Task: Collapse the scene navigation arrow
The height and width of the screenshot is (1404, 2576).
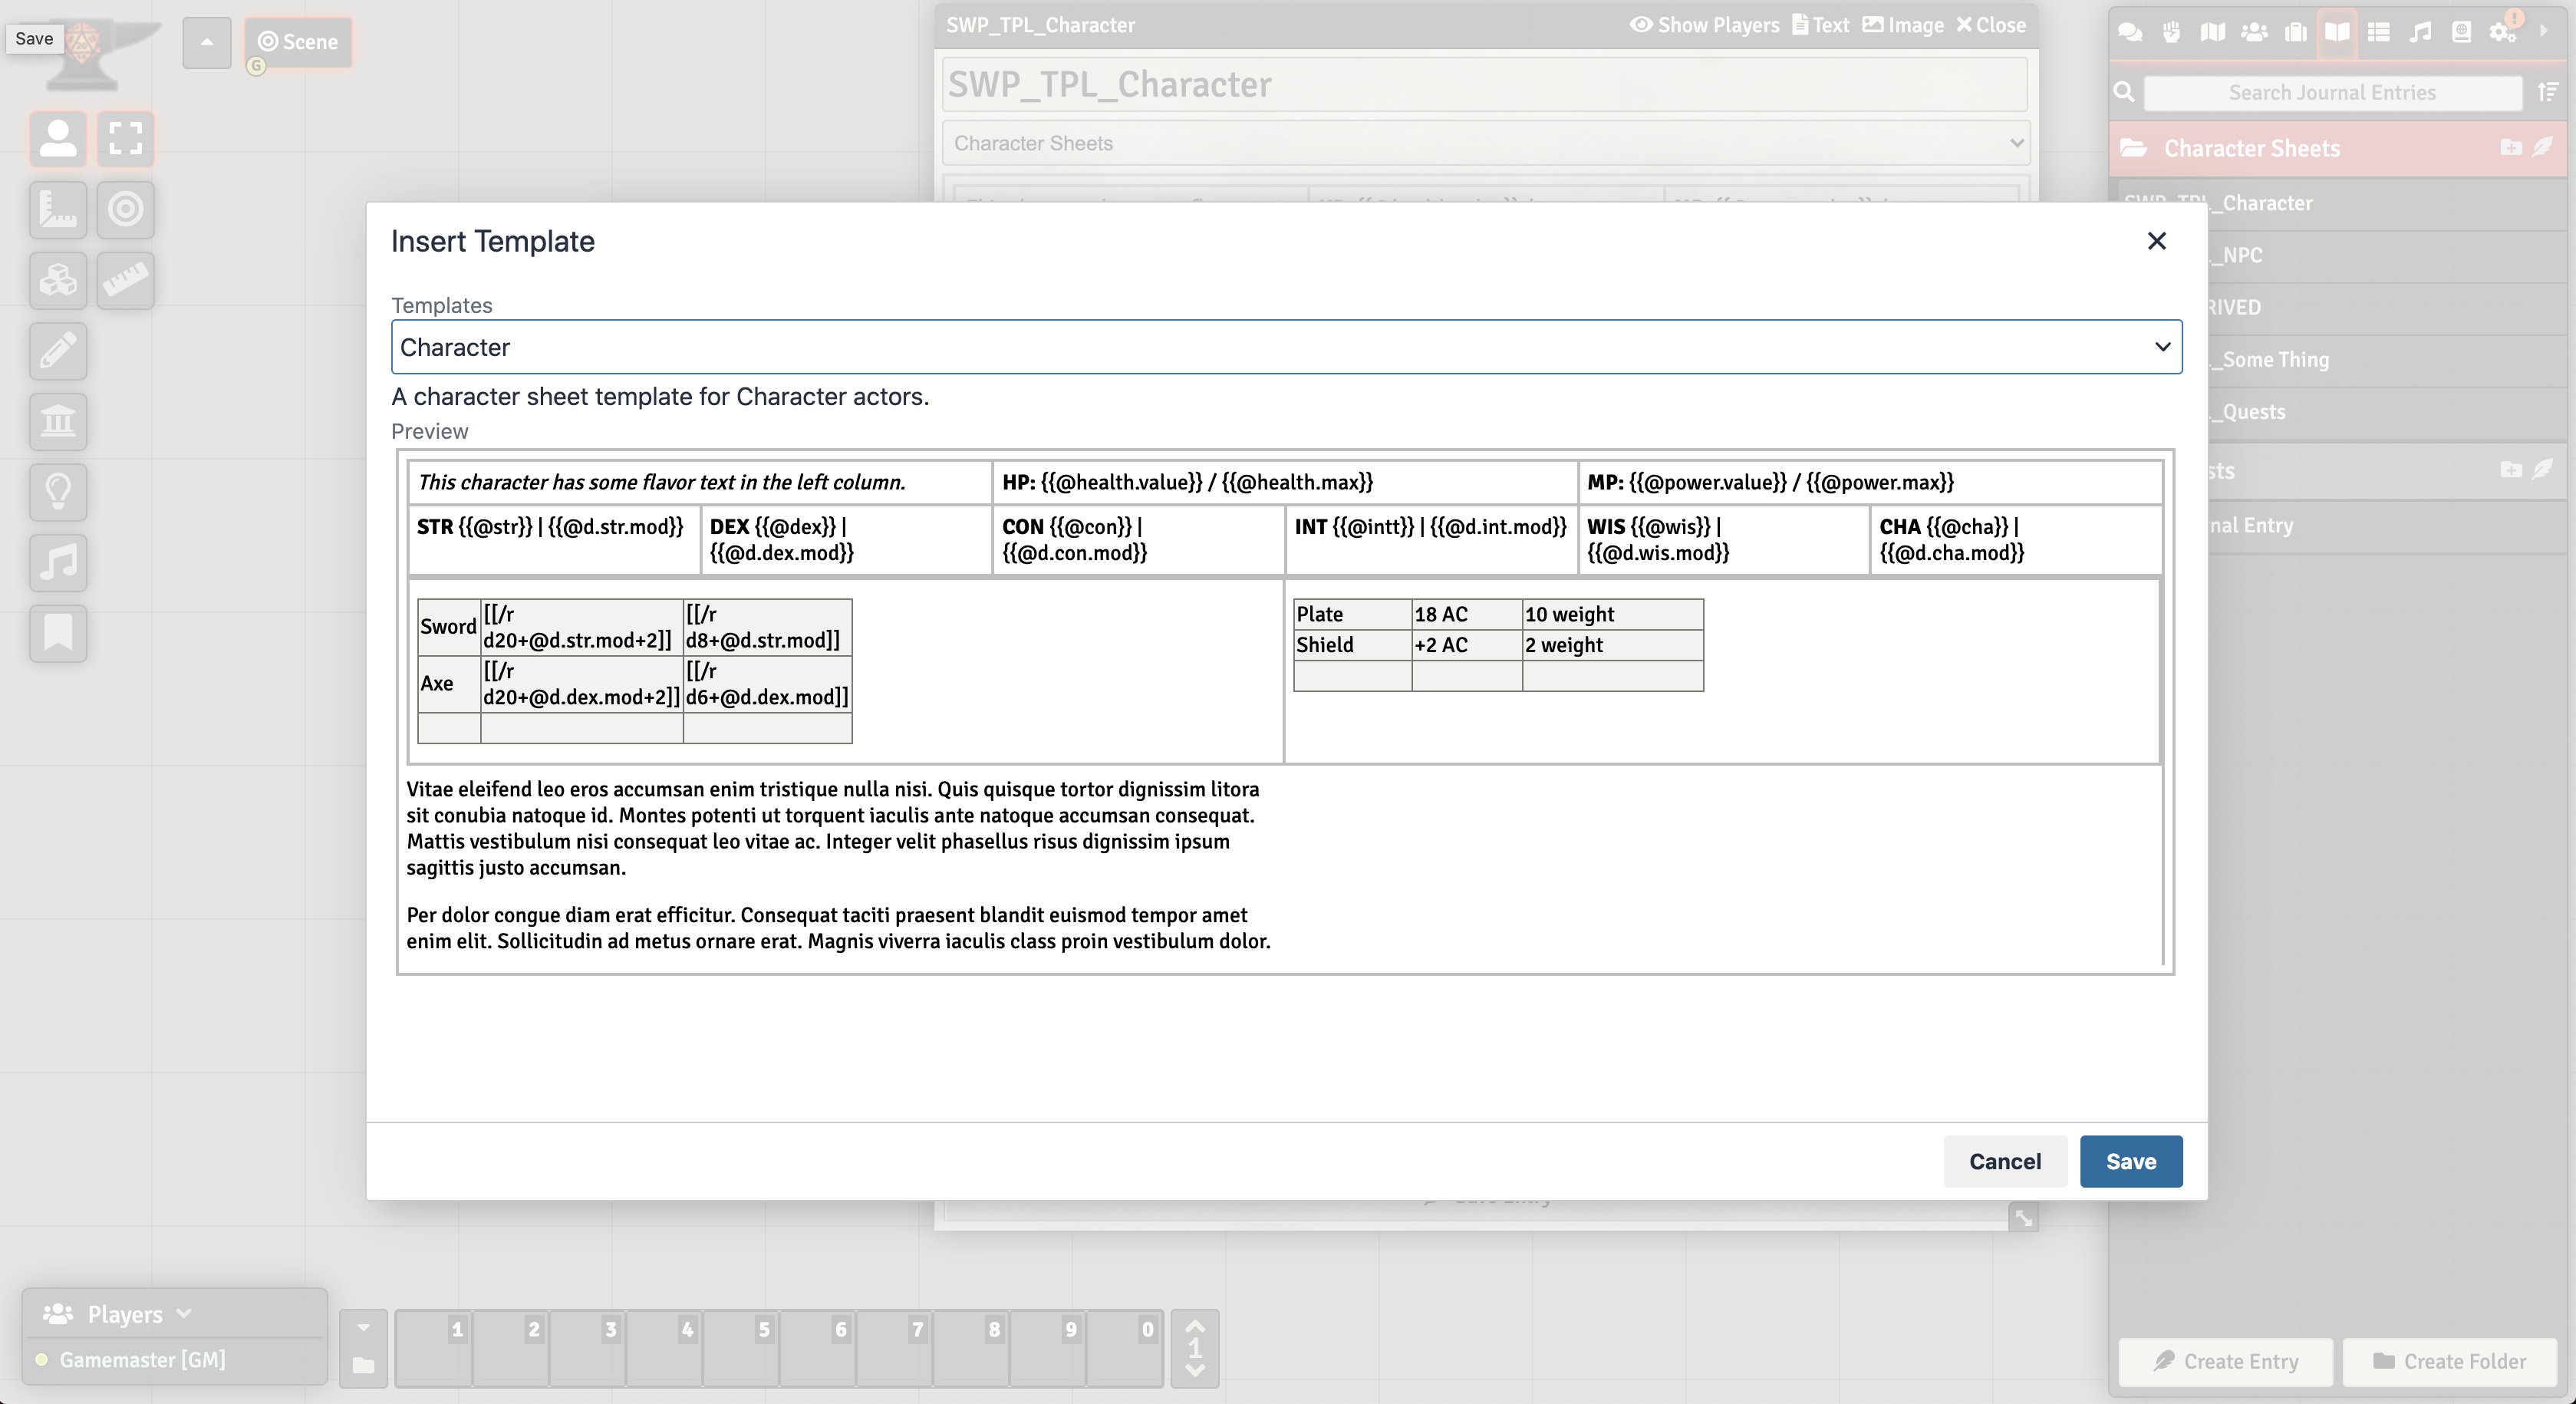Action: click(207, 42)
